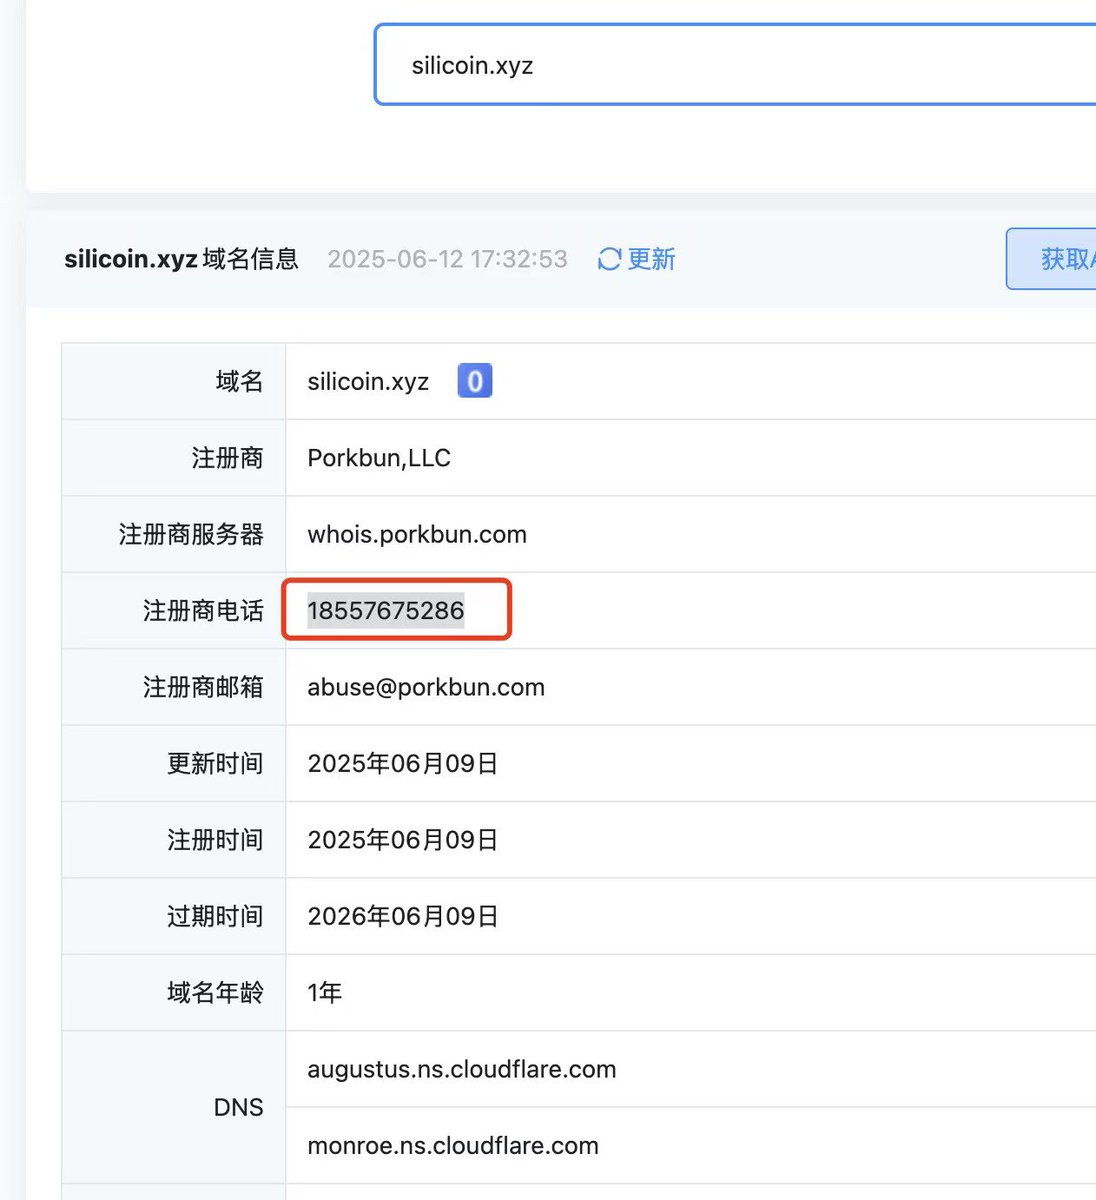Click the partially visible 获取 button
The image size is (1096, 1200).
(x=1051, y=259)
